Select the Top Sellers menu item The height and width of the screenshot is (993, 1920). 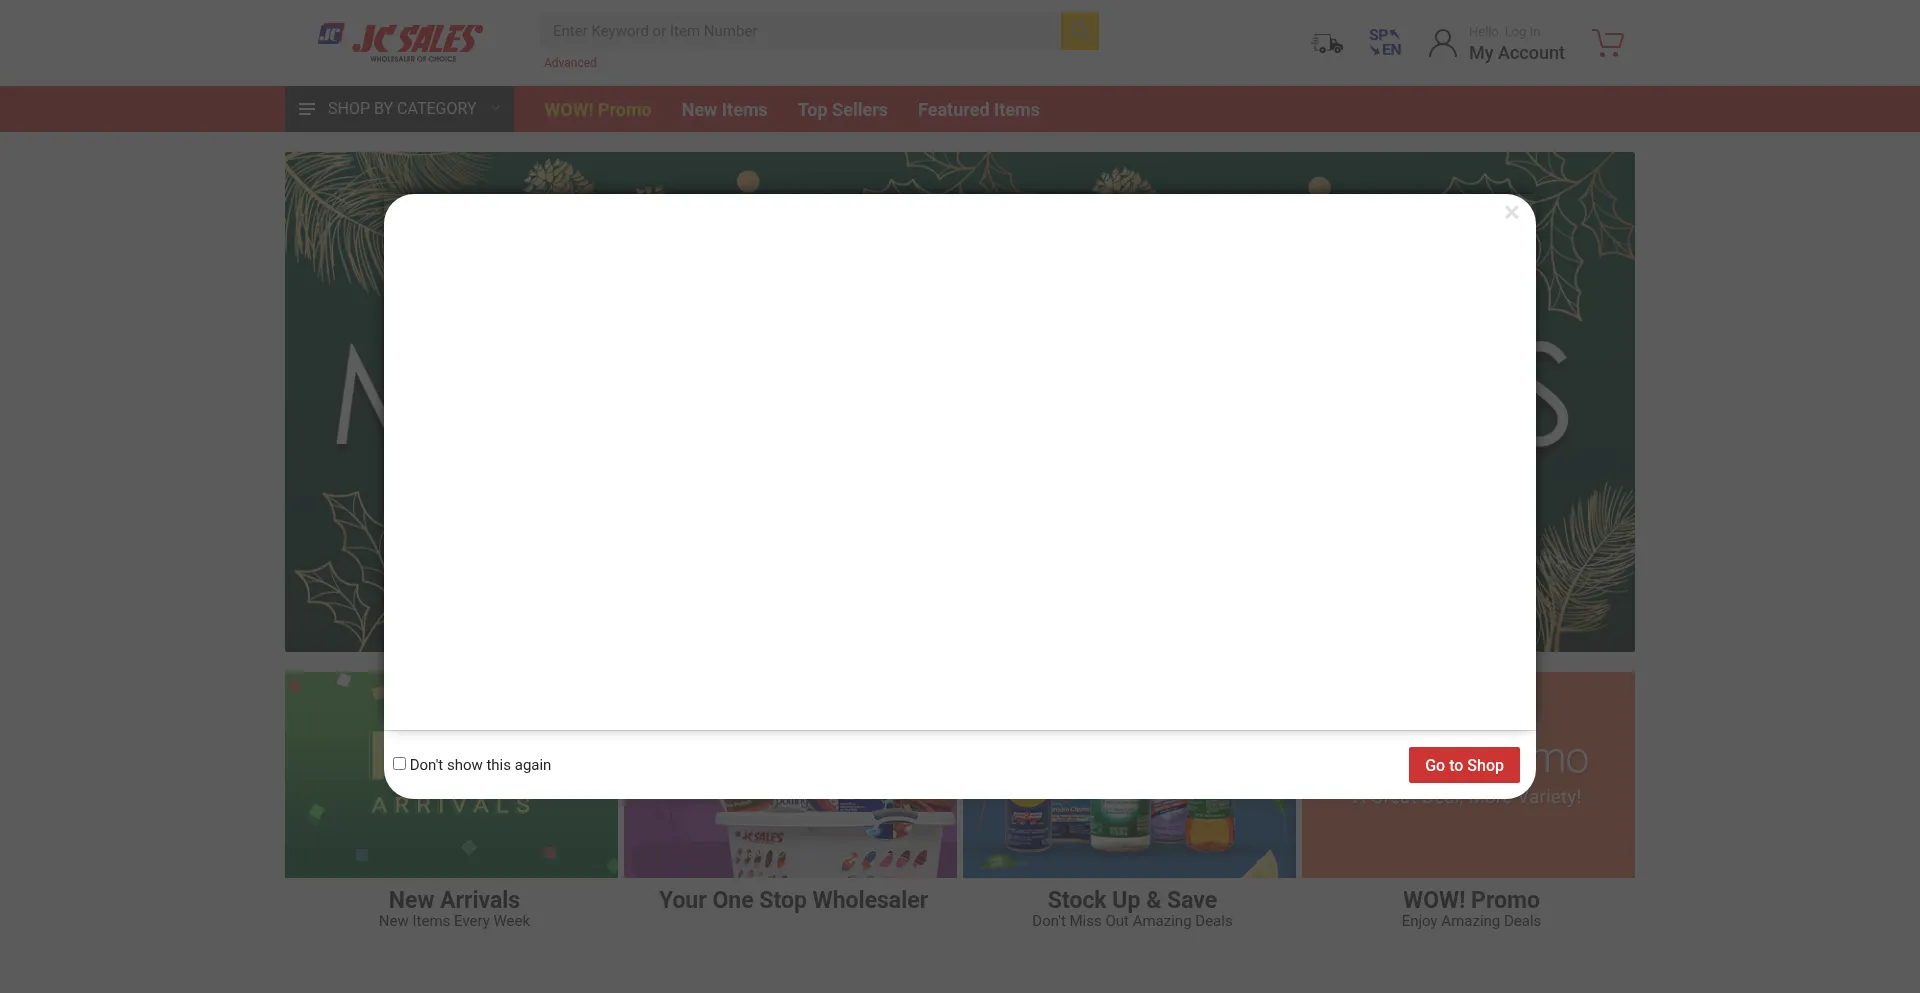click(843, 110)
